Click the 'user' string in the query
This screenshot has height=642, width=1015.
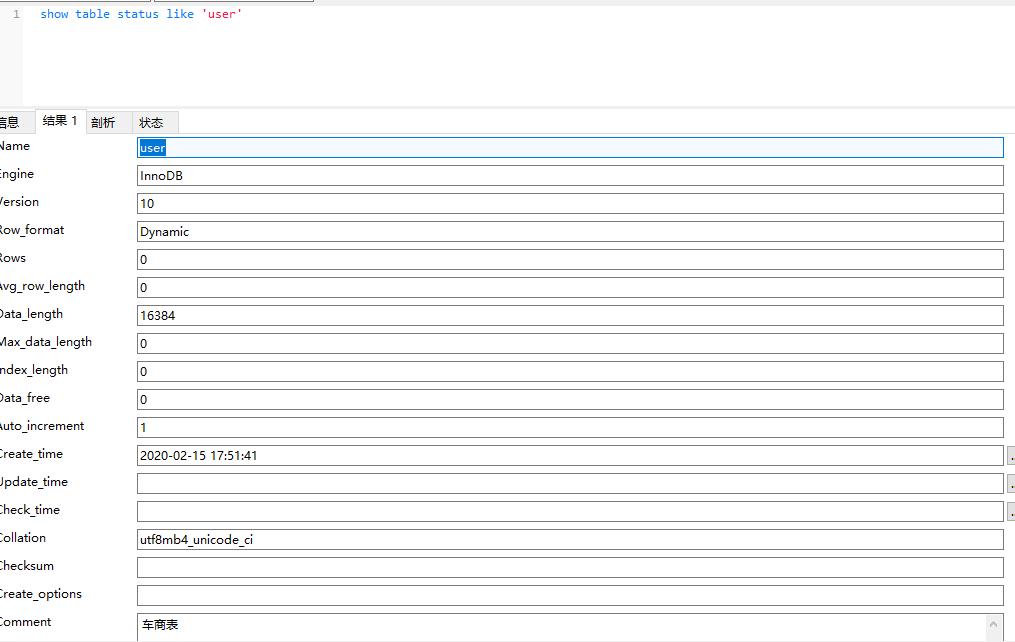[x=222, y=14]
